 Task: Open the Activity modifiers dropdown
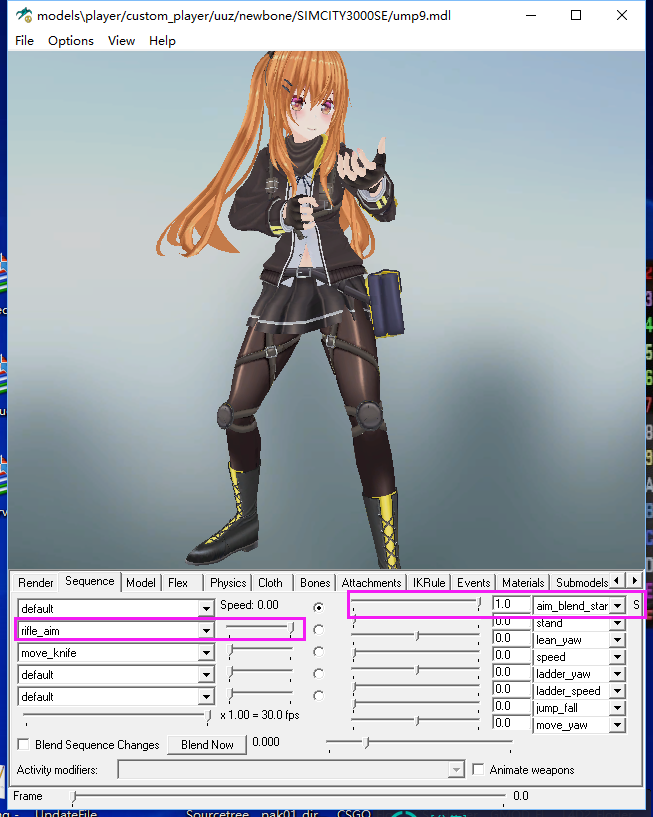[456, 770]
